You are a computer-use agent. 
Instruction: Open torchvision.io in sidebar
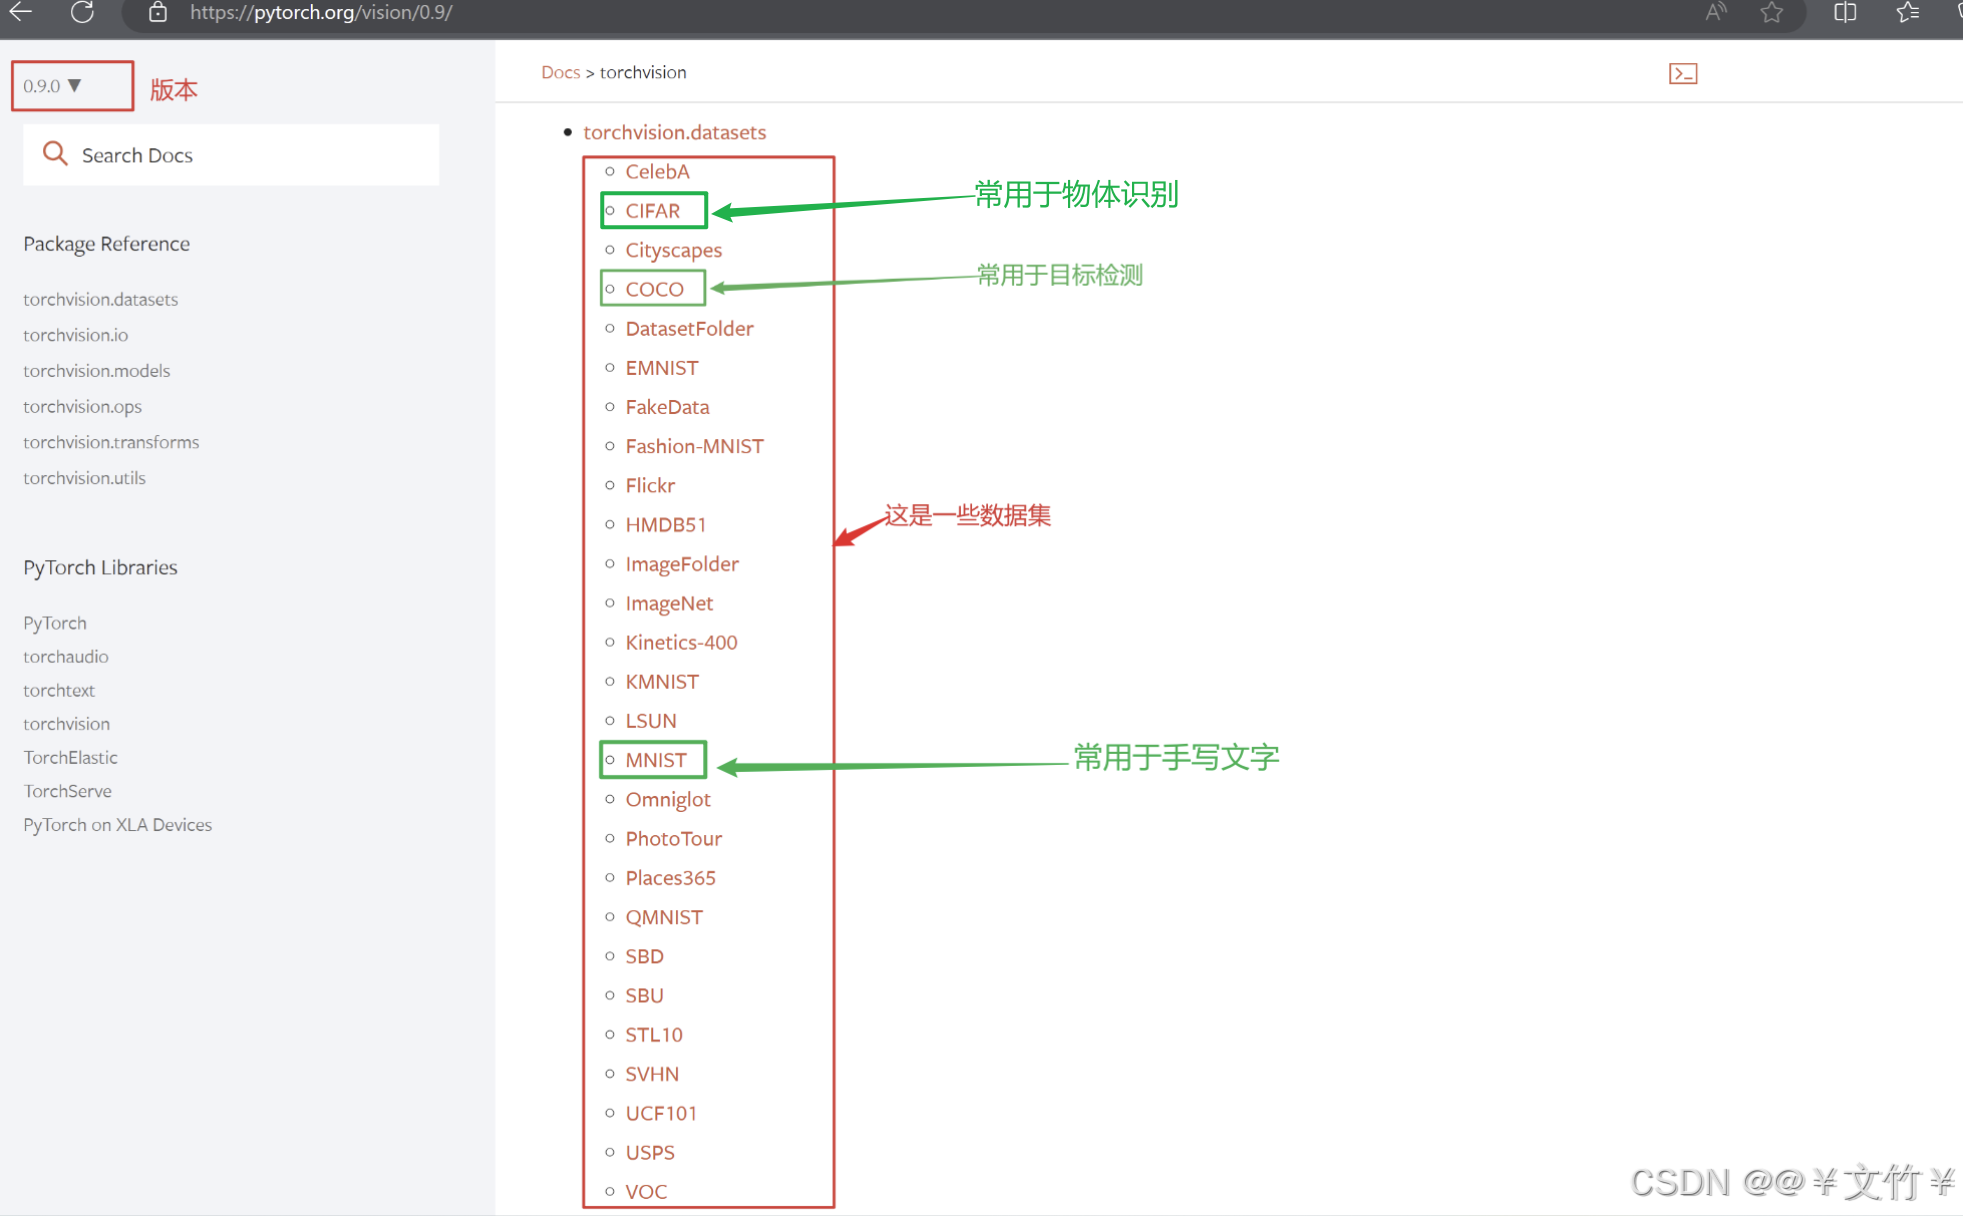coord(76,335)
